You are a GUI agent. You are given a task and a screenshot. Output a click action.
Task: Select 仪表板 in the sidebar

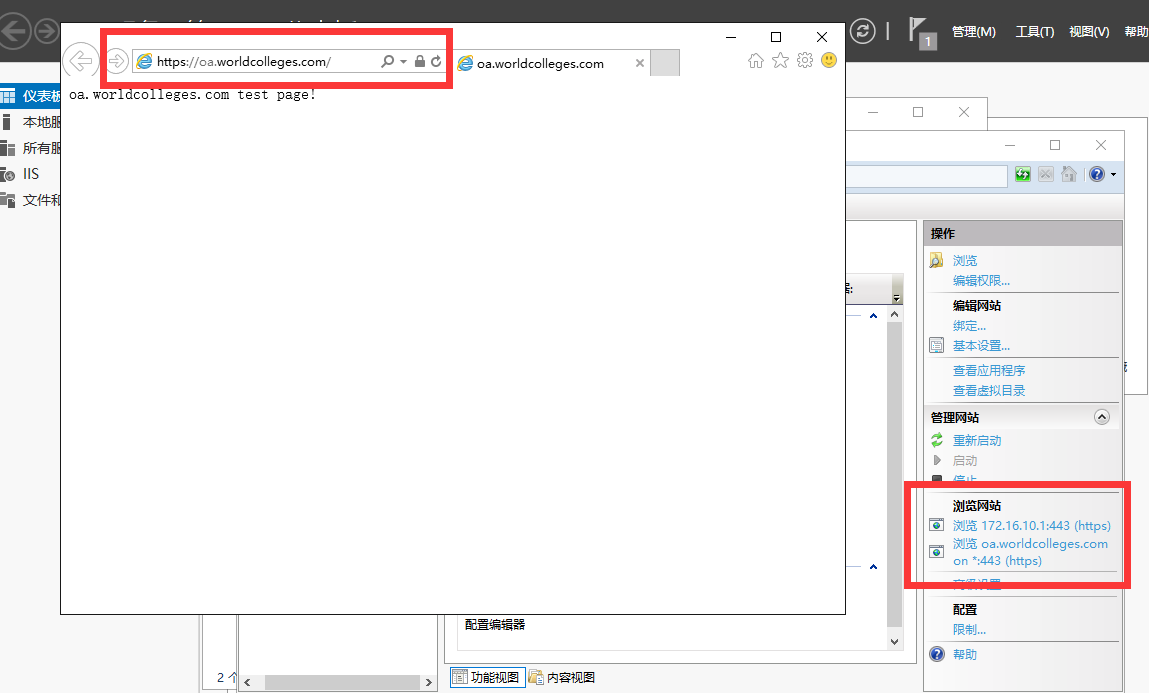point(30,96)
